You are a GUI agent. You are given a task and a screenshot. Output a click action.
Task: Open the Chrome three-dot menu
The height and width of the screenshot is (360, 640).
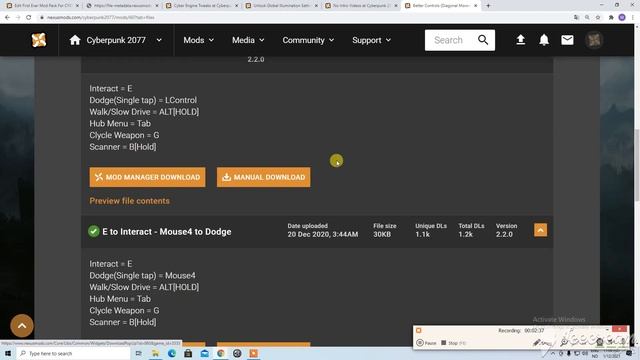[633, 18]
